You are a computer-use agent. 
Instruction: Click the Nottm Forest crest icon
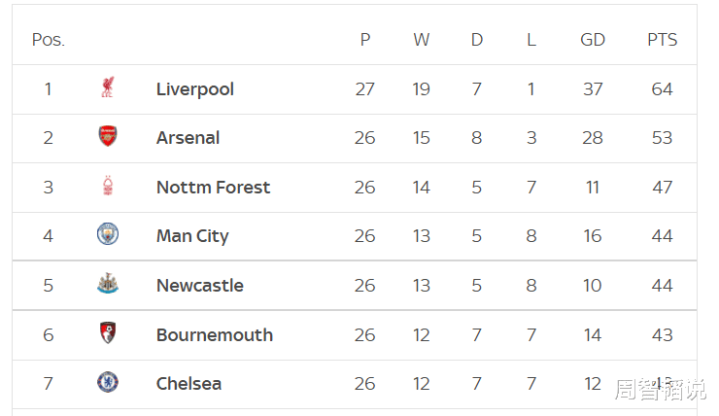click(x=107, y=187)
